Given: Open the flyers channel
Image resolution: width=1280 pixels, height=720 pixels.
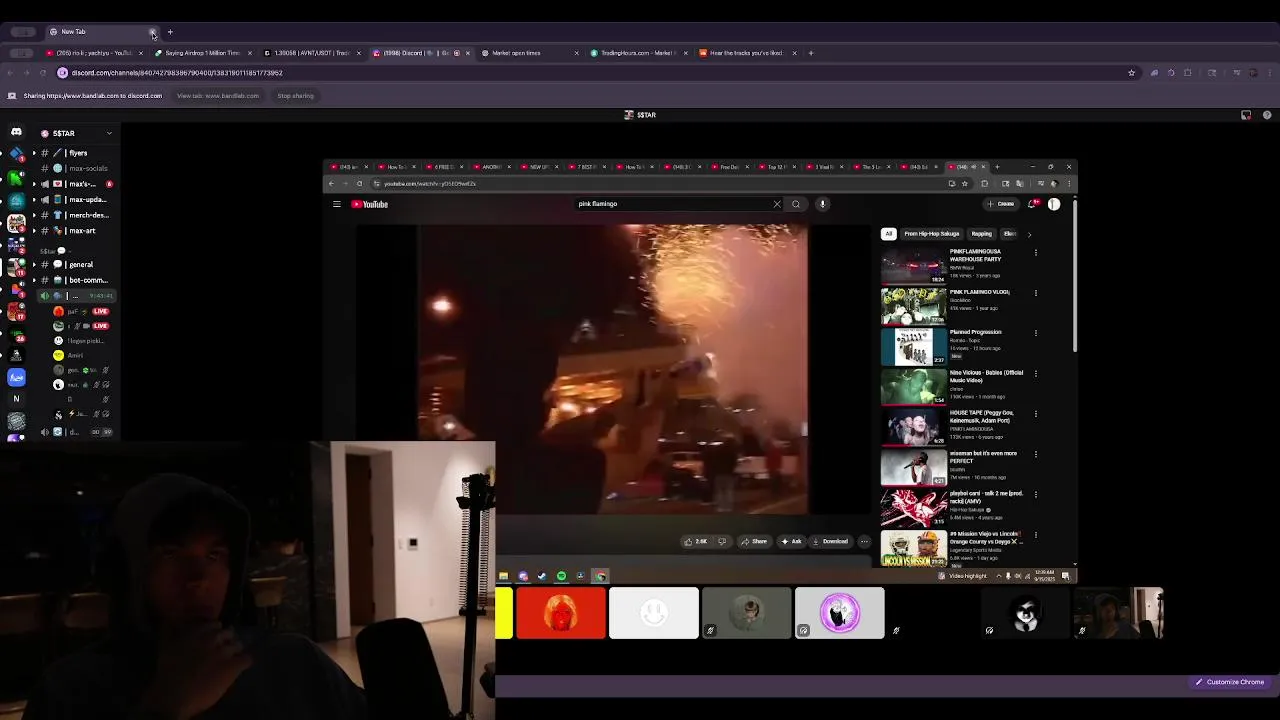Looking at the screenshot, I should [x=76, y=153].
